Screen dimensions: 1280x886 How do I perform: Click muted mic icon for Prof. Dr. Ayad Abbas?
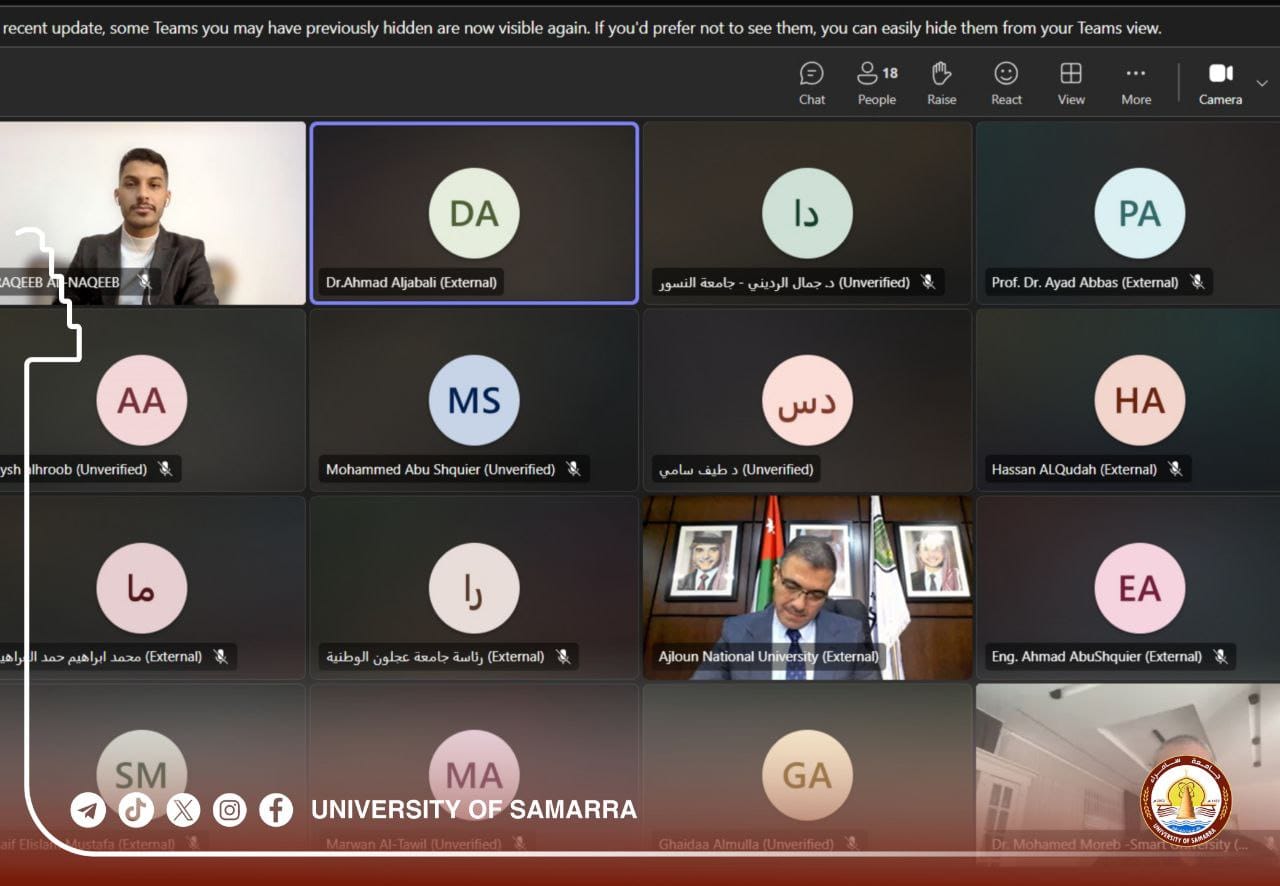[1197, 282]
